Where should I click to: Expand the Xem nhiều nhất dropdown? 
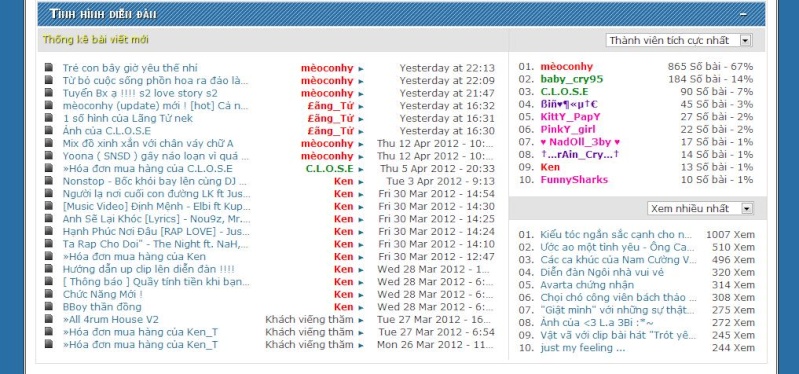coord(700,208)
